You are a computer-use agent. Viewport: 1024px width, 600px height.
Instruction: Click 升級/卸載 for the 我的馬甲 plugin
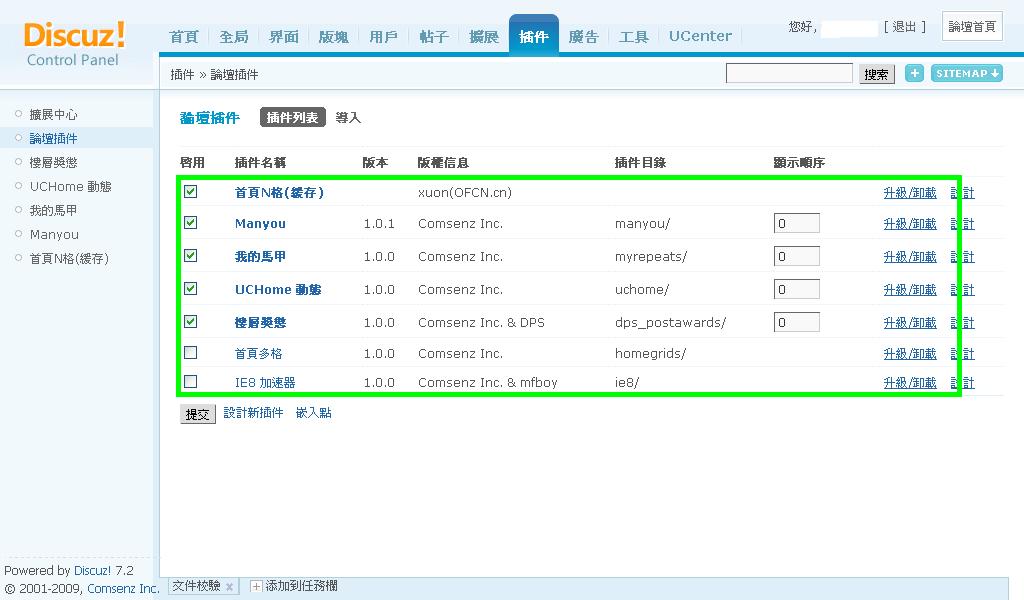coord(910,257)
